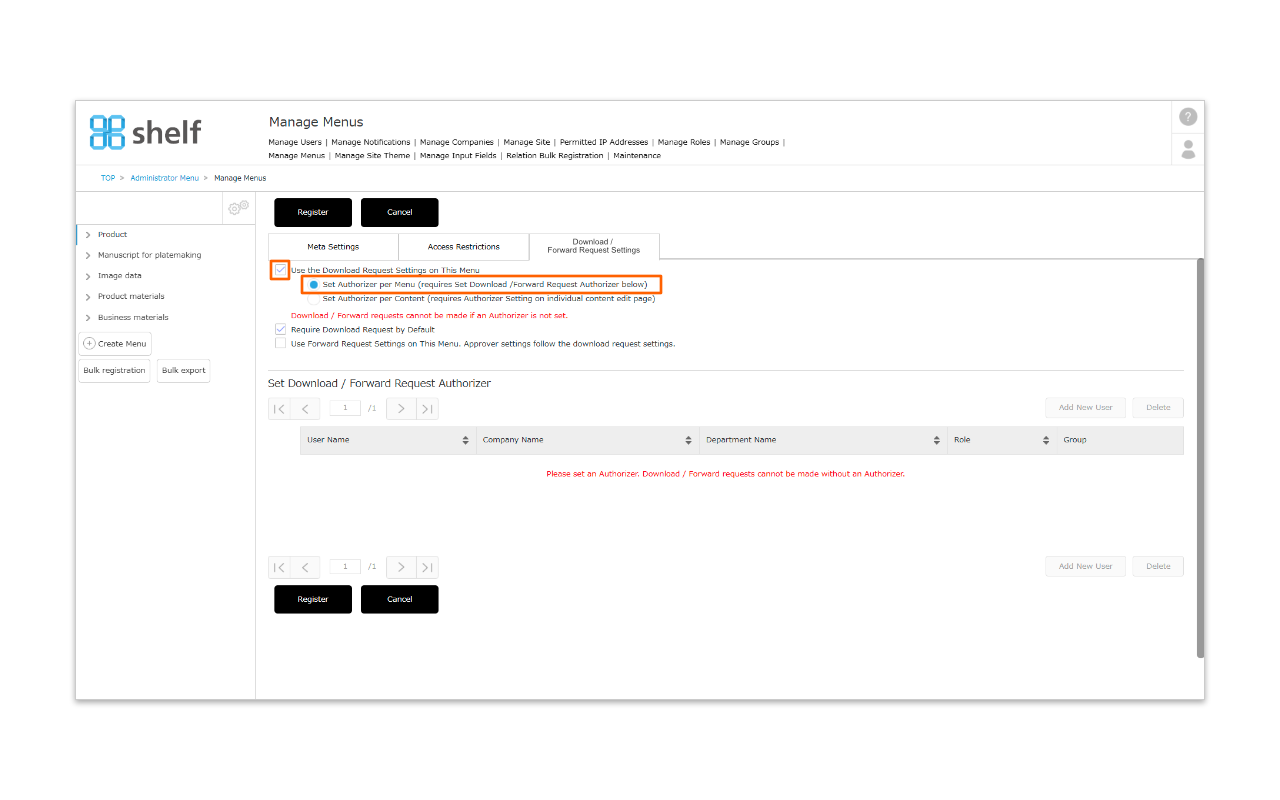This screenshot has height=800, width=1280.
Task: Click the help question mark icon
Action: point(1188,117)
